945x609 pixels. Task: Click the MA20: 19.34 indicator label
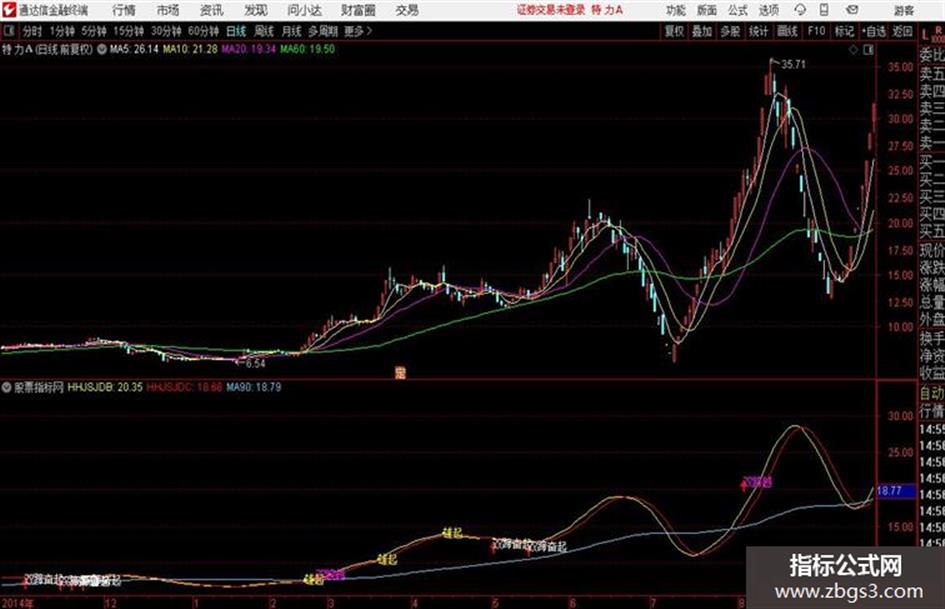(248, 49)
